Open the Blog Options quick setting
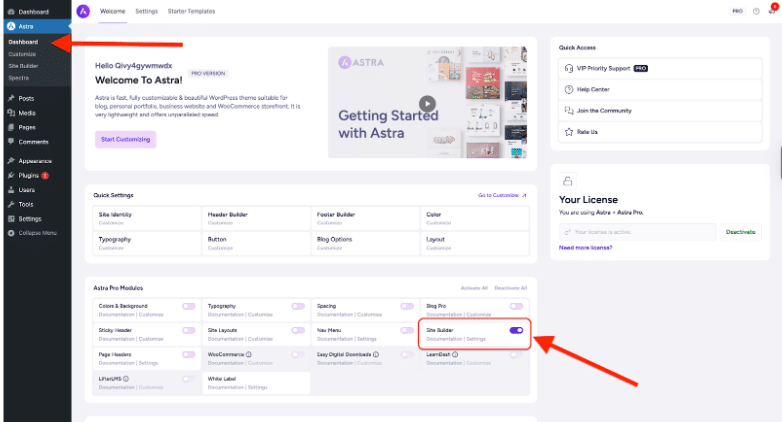 click(x=365, y=243)
